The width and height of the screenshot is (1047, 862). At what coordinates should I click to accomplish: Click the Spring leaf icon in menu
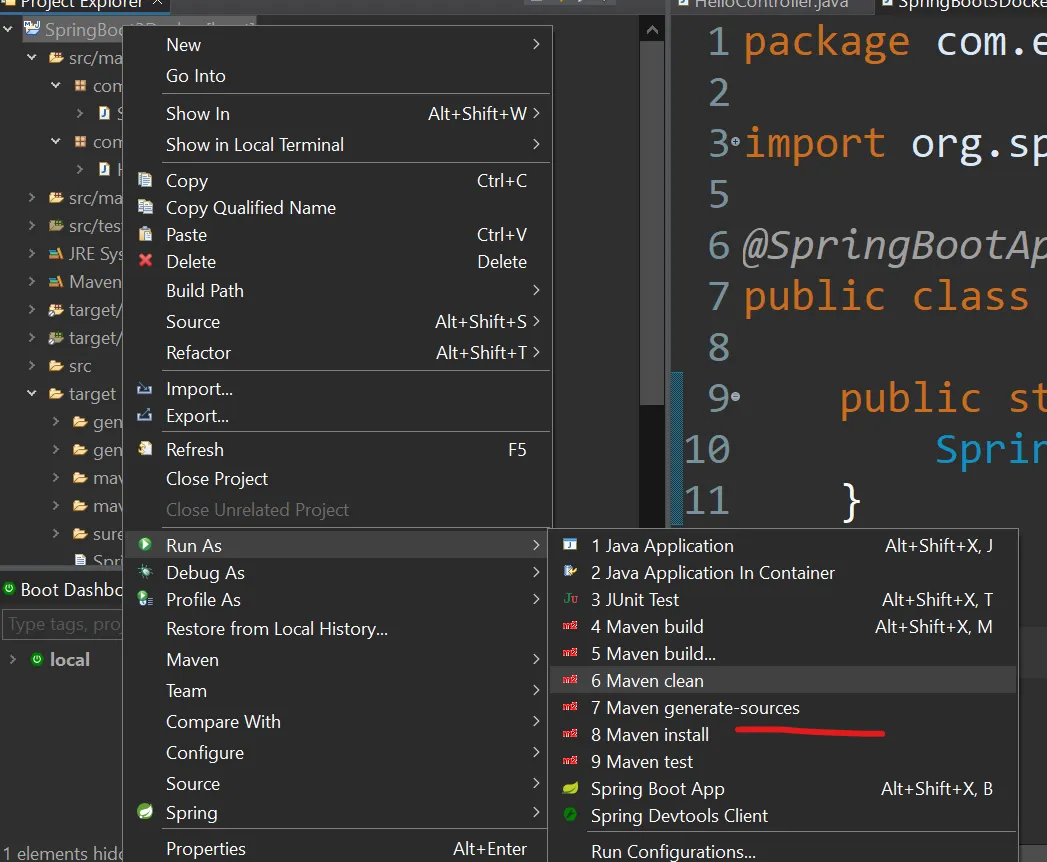[146, 812]
